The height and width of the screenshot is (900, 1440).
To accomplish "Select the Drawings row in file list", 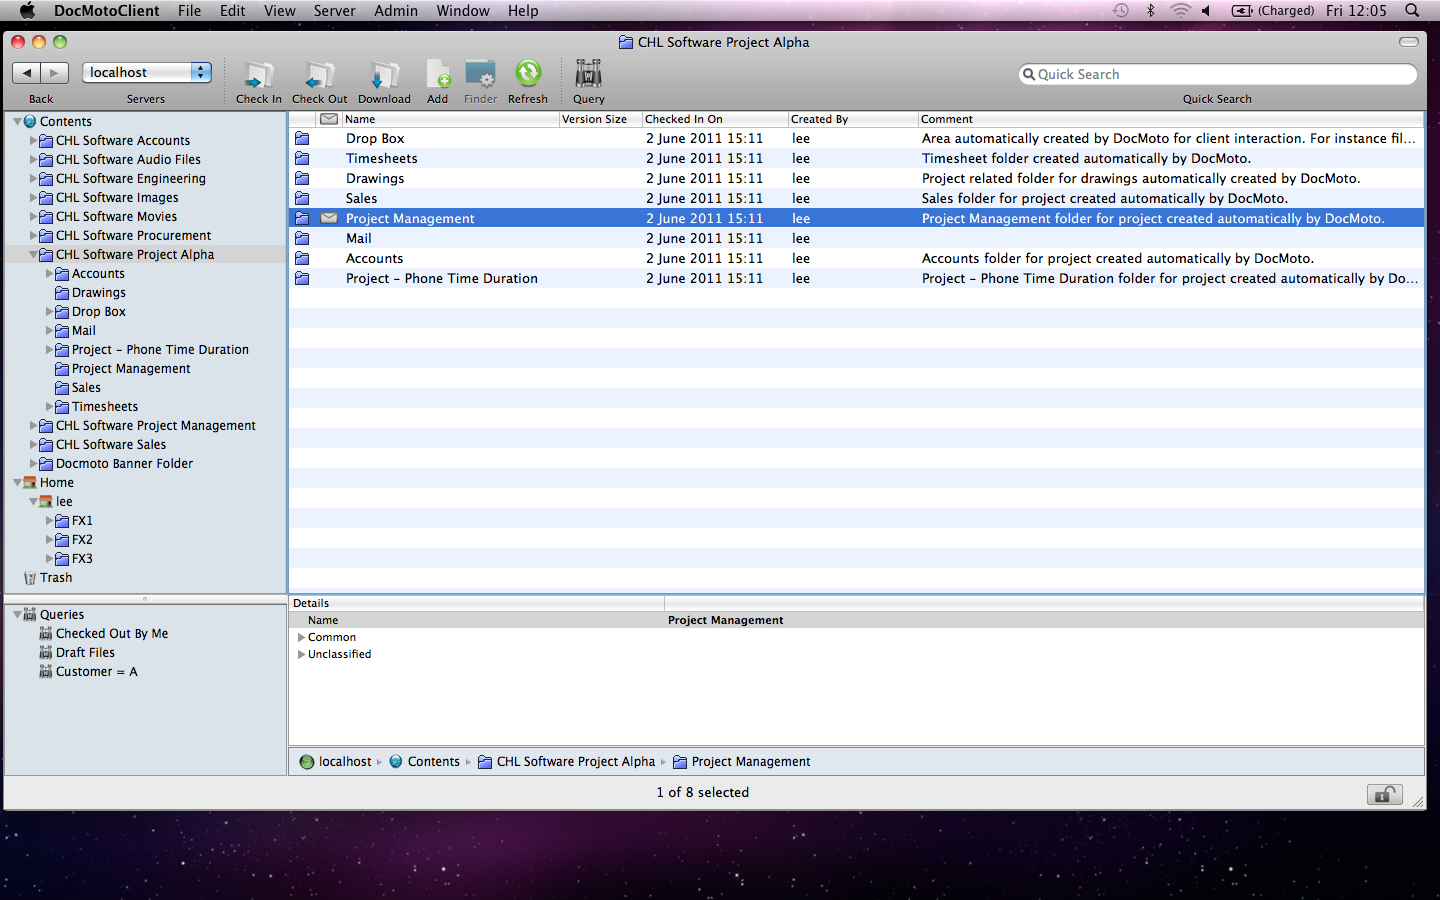I will 856,178.
